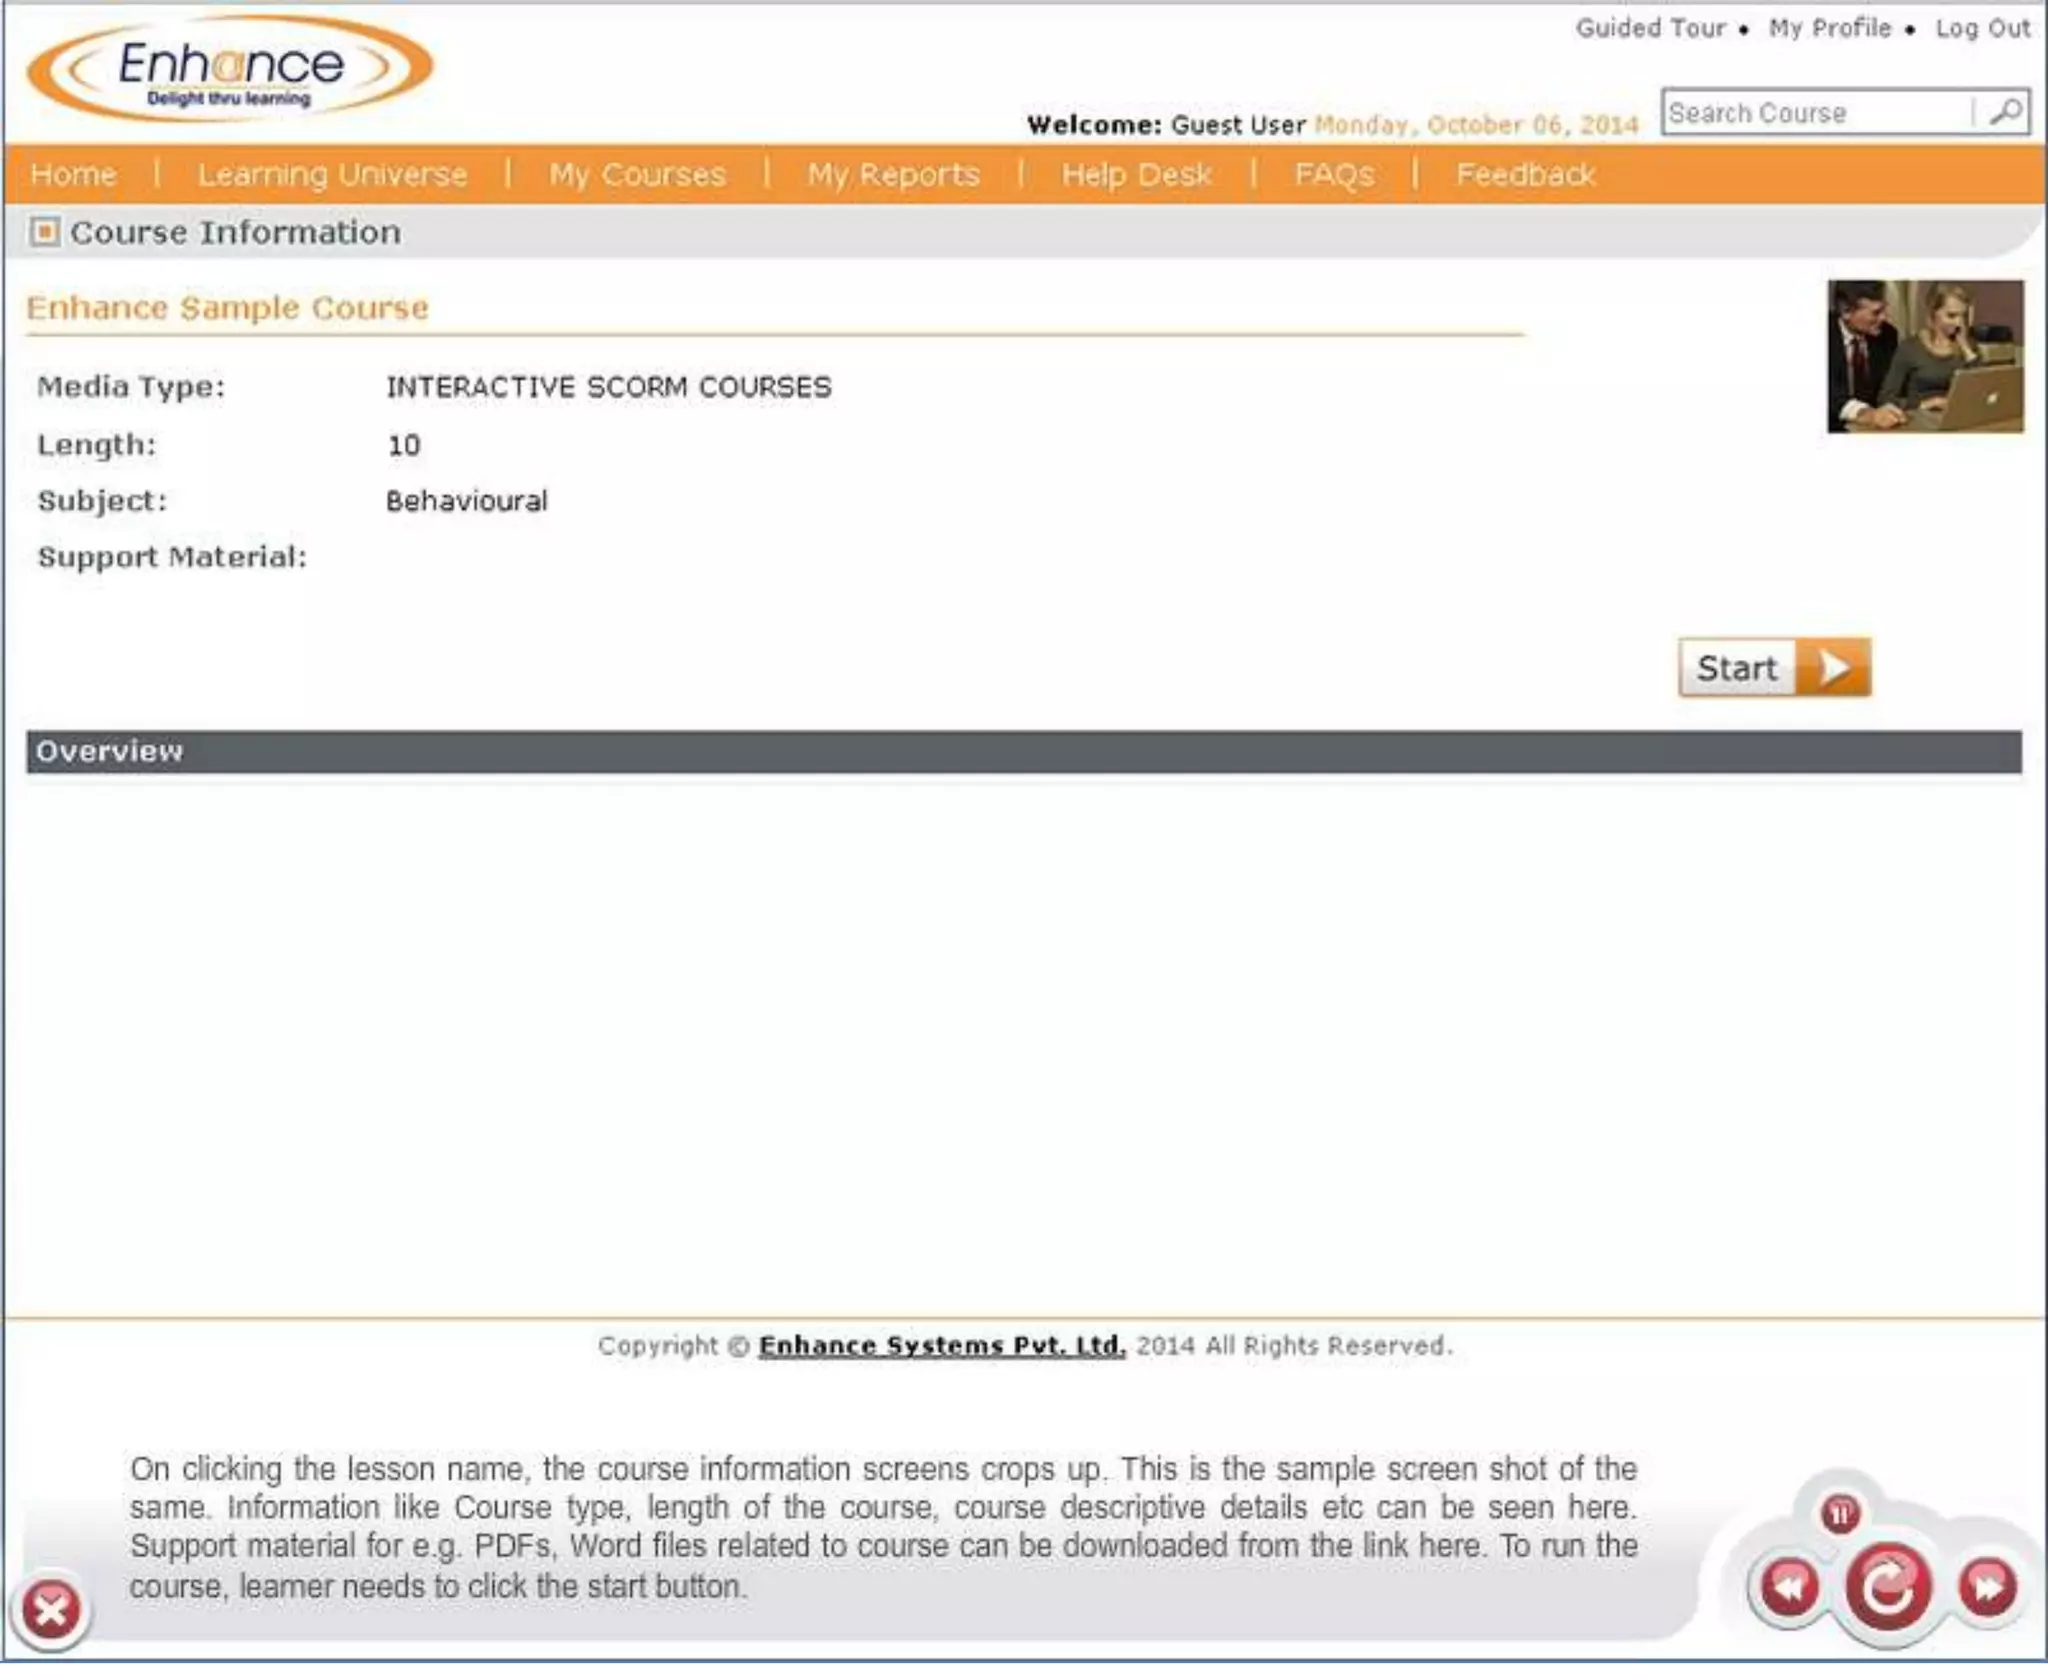2048x1666 pixels.
Task: Click the Guided Tour link
Action: [1651, 28]
